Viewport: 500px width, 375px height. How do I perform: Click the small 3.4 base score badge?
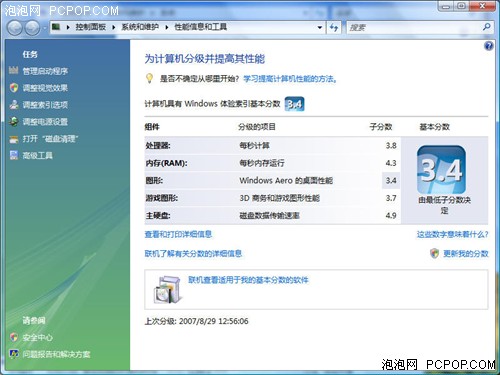[295, 104]
